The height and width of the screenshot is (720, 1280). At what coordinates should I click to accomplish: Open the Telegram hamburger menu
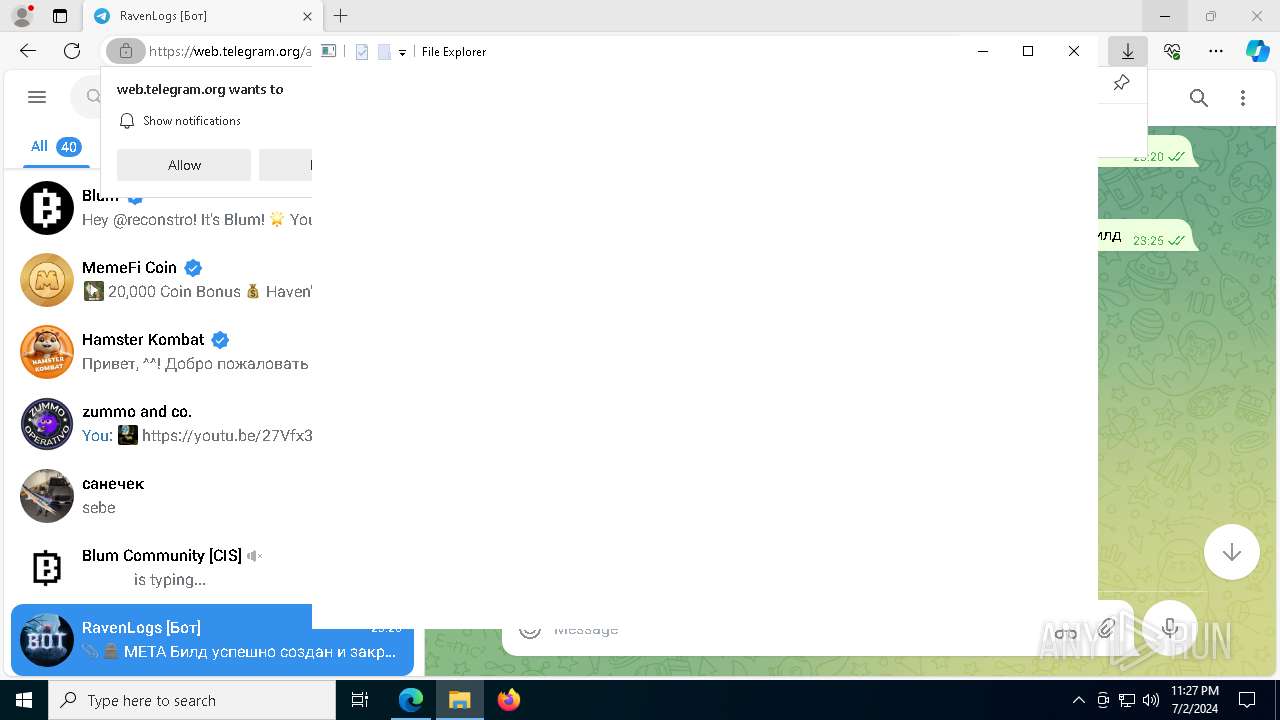click(x=37, y=97)
